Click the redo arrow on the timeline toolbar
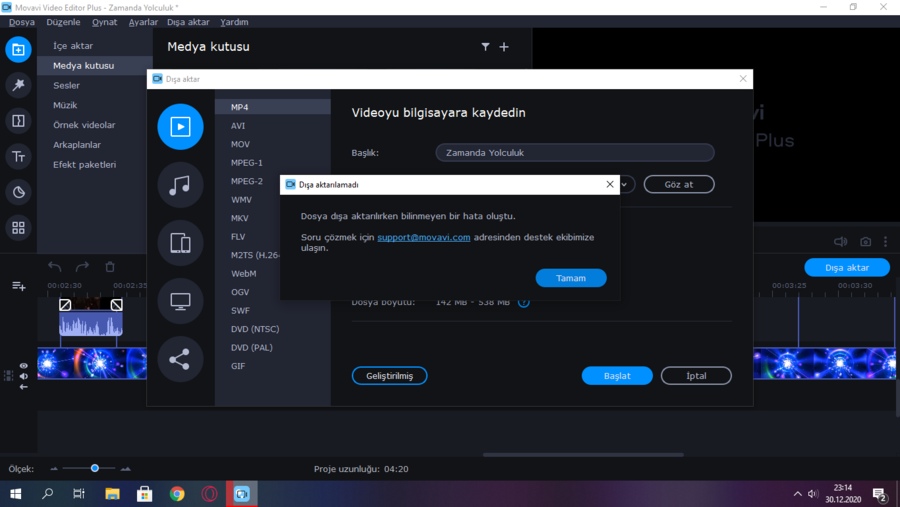The image size is (900, 507). click(82, 266)
